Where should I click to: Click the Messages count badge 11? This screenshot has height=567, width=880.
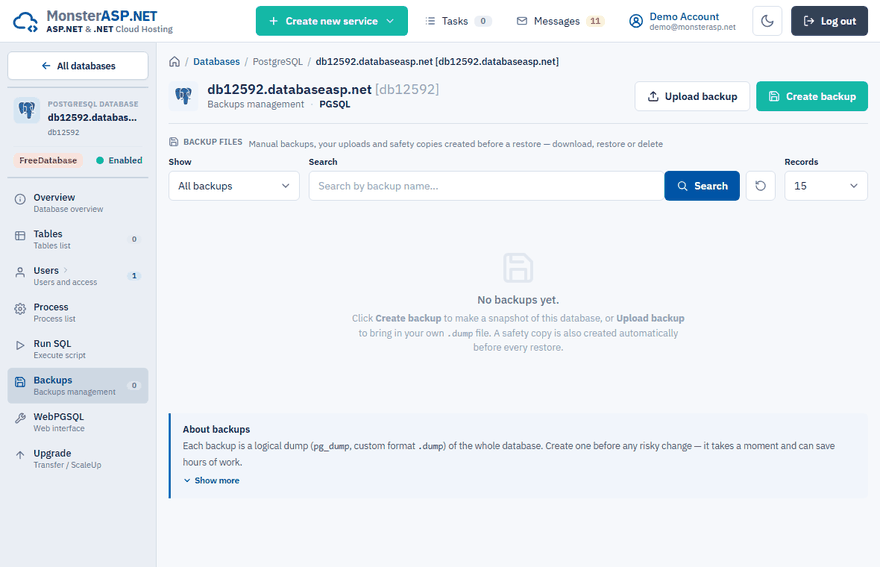tap(595, 21)
